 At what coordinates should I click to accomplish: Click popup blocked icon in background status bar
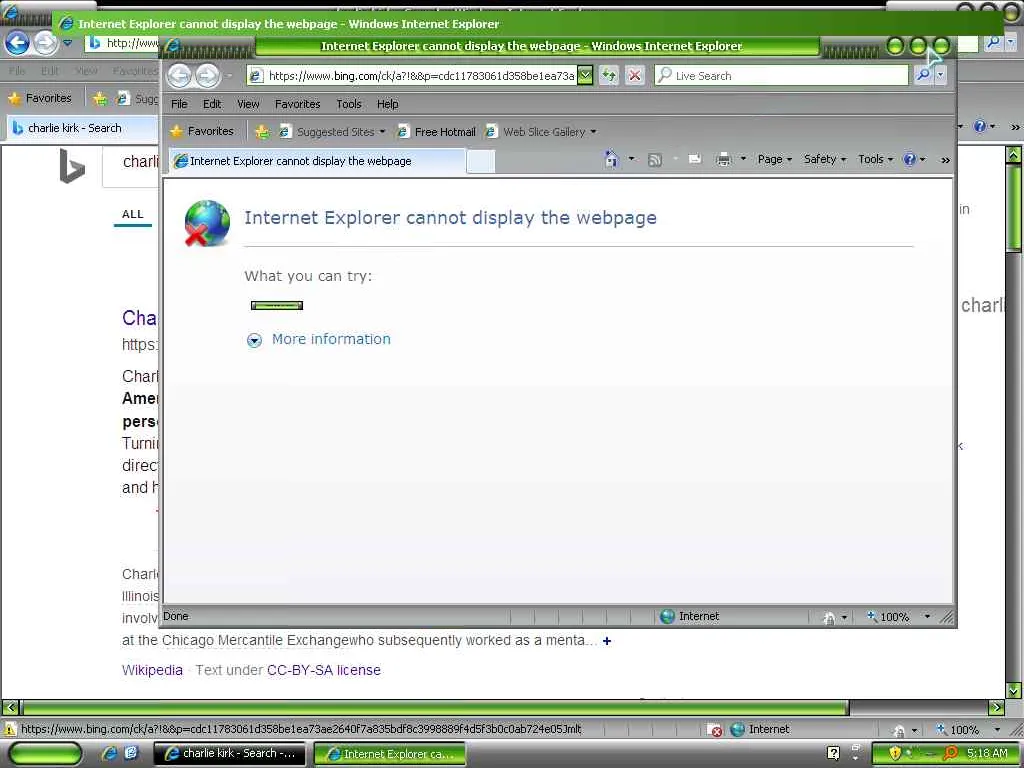coord(715,730)
